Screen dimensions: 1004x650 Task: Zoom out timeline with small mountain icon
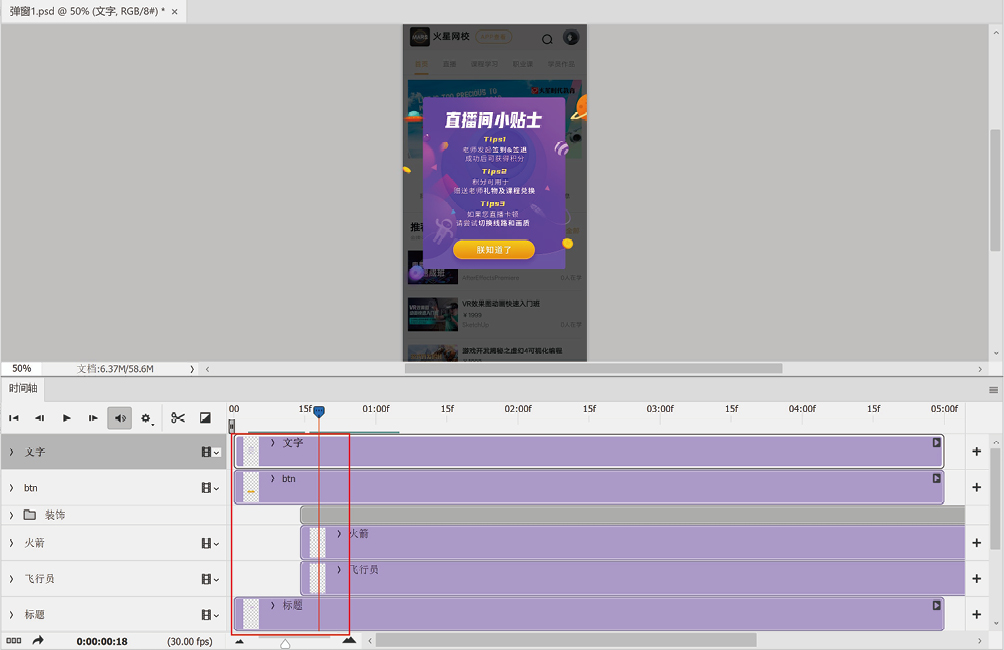pyautogui.click(x=239, y=641)
